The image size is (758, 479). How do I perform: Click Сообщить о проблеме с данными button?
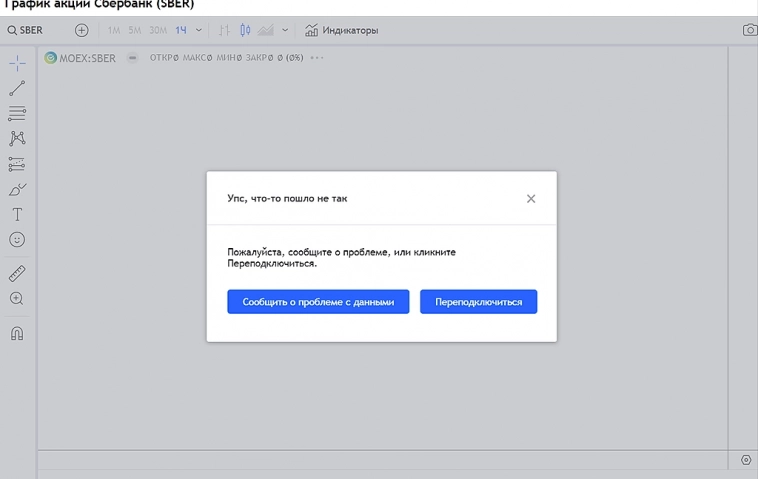coord(318,301)
